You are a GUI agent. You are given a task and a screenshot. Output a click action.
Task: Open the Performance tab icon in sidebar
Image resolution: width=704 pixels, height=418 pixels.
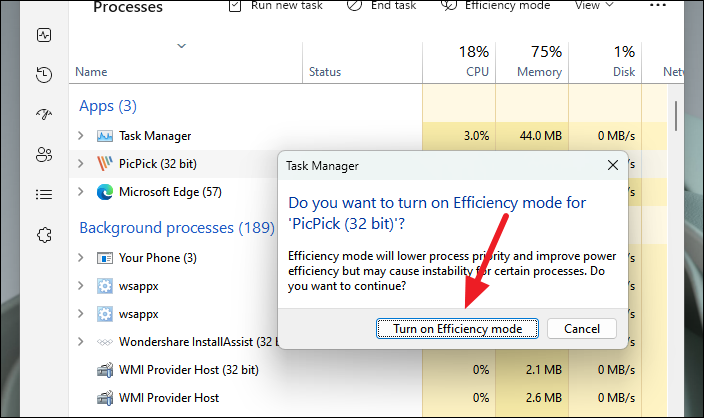pos(44,35)
